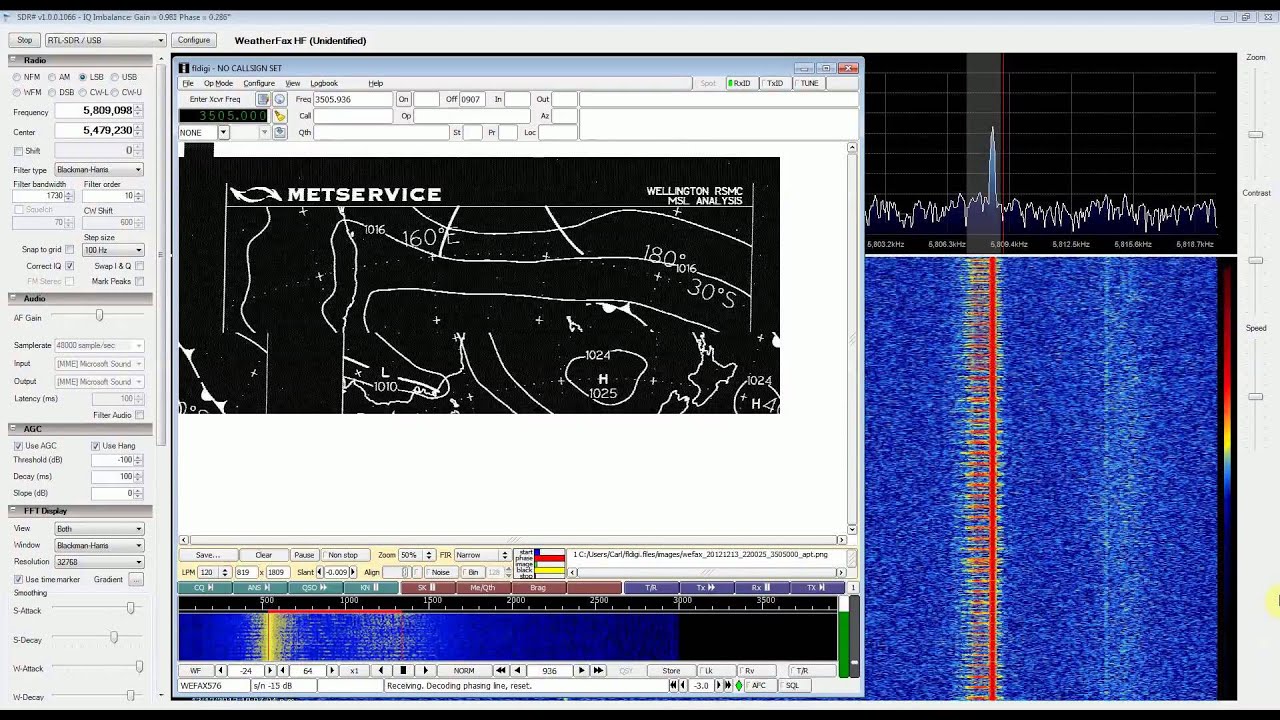Viewport: 1280px width, 720px height.
Task: Open the Logbook menu
Action: (323, 83)
